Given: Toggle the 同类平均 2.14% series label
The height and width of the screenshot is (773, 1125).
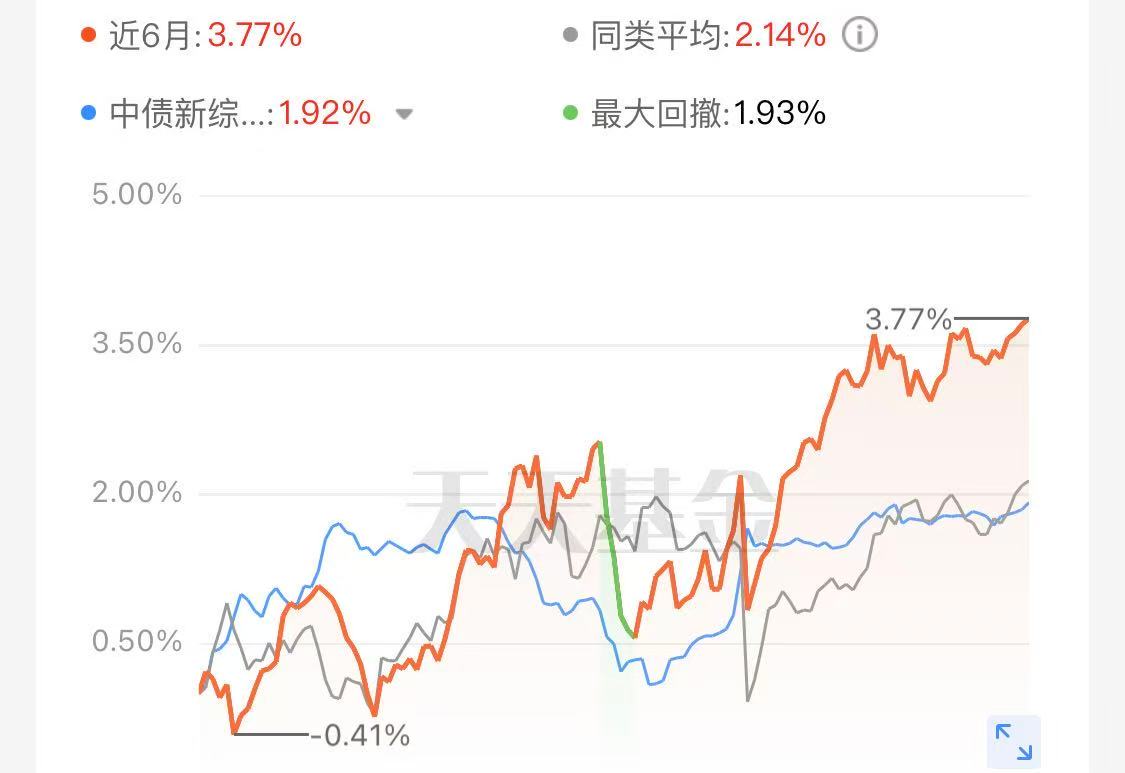Looking at the screenshot, I should point(708,35).
